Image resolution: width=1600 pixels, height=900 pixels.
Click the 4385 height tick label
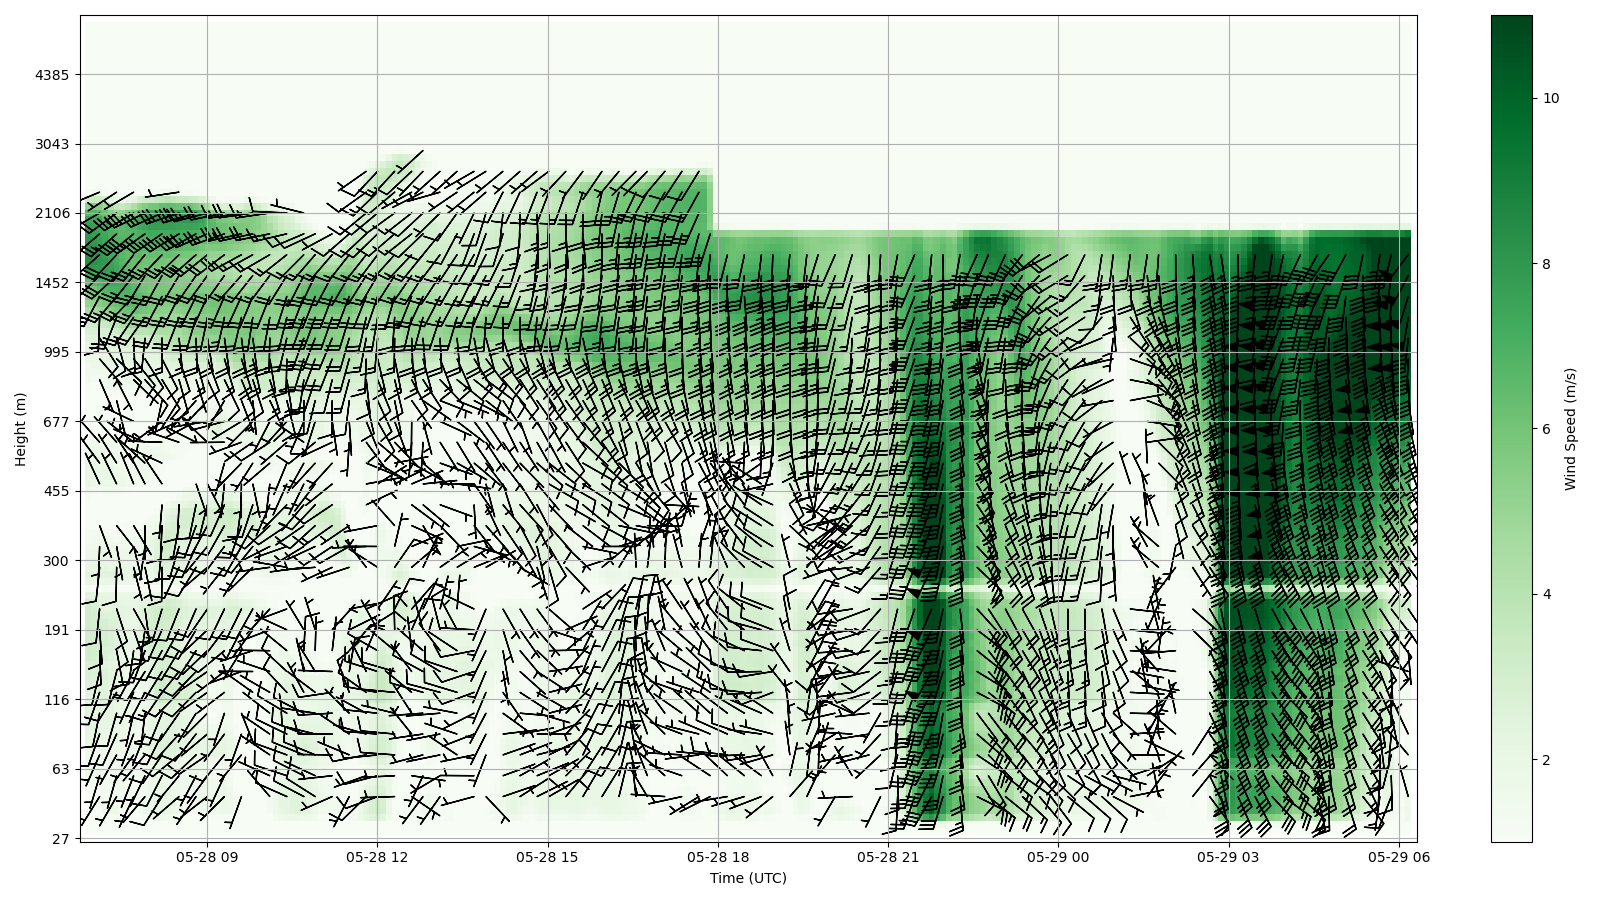point(52,75)
